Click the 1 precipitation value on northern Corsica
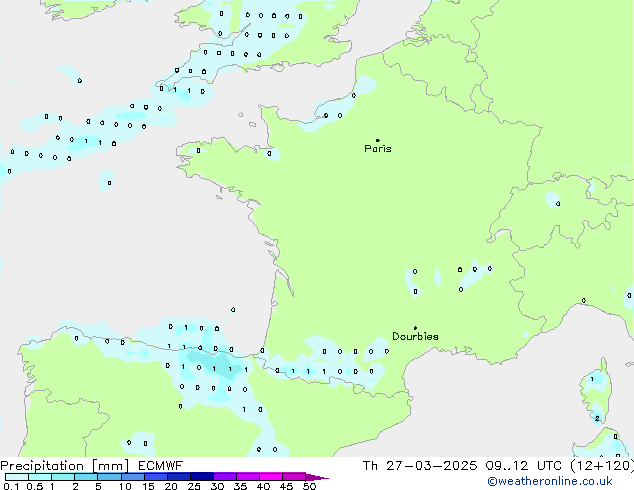 (x=592, y=379)
